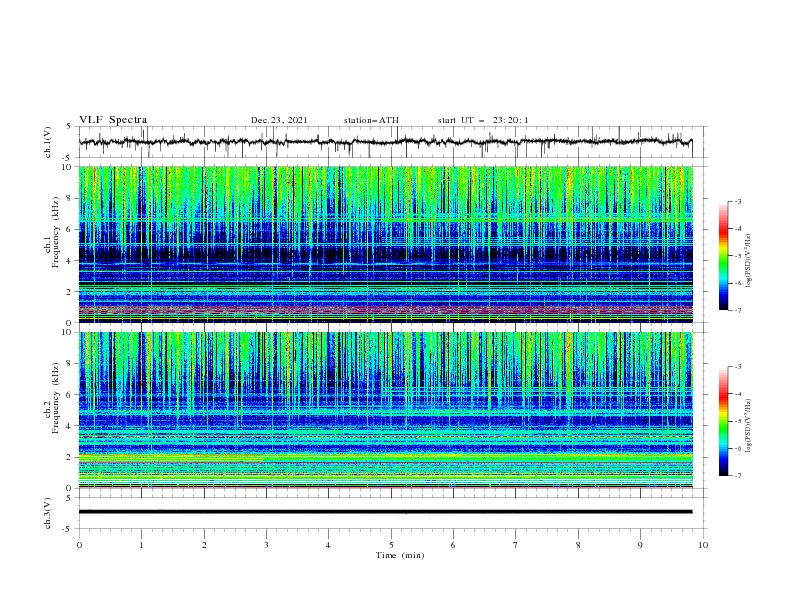Click the ch.2 color bar's log(PSD) unit label

(749, 425)
